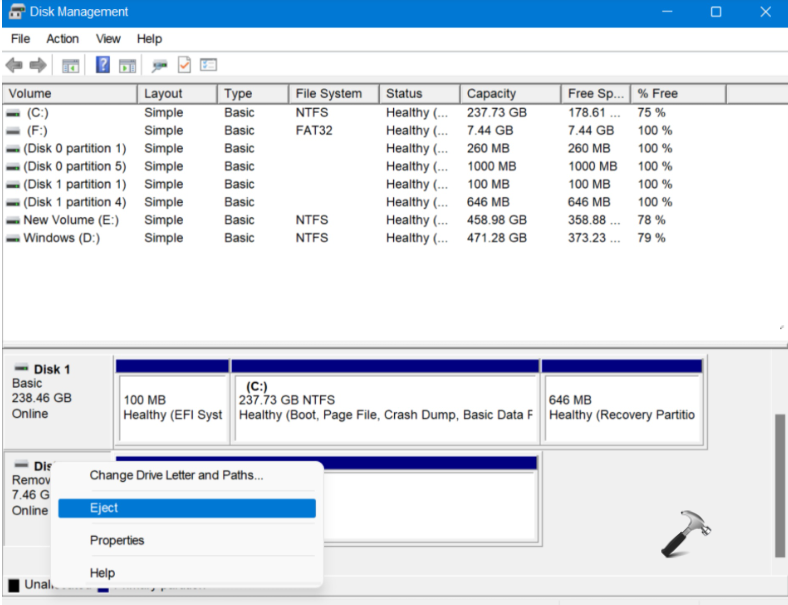Click the Disk 1 label in the graphical view
The width and height of the screenshot is (788, 605).
point(52,370)
